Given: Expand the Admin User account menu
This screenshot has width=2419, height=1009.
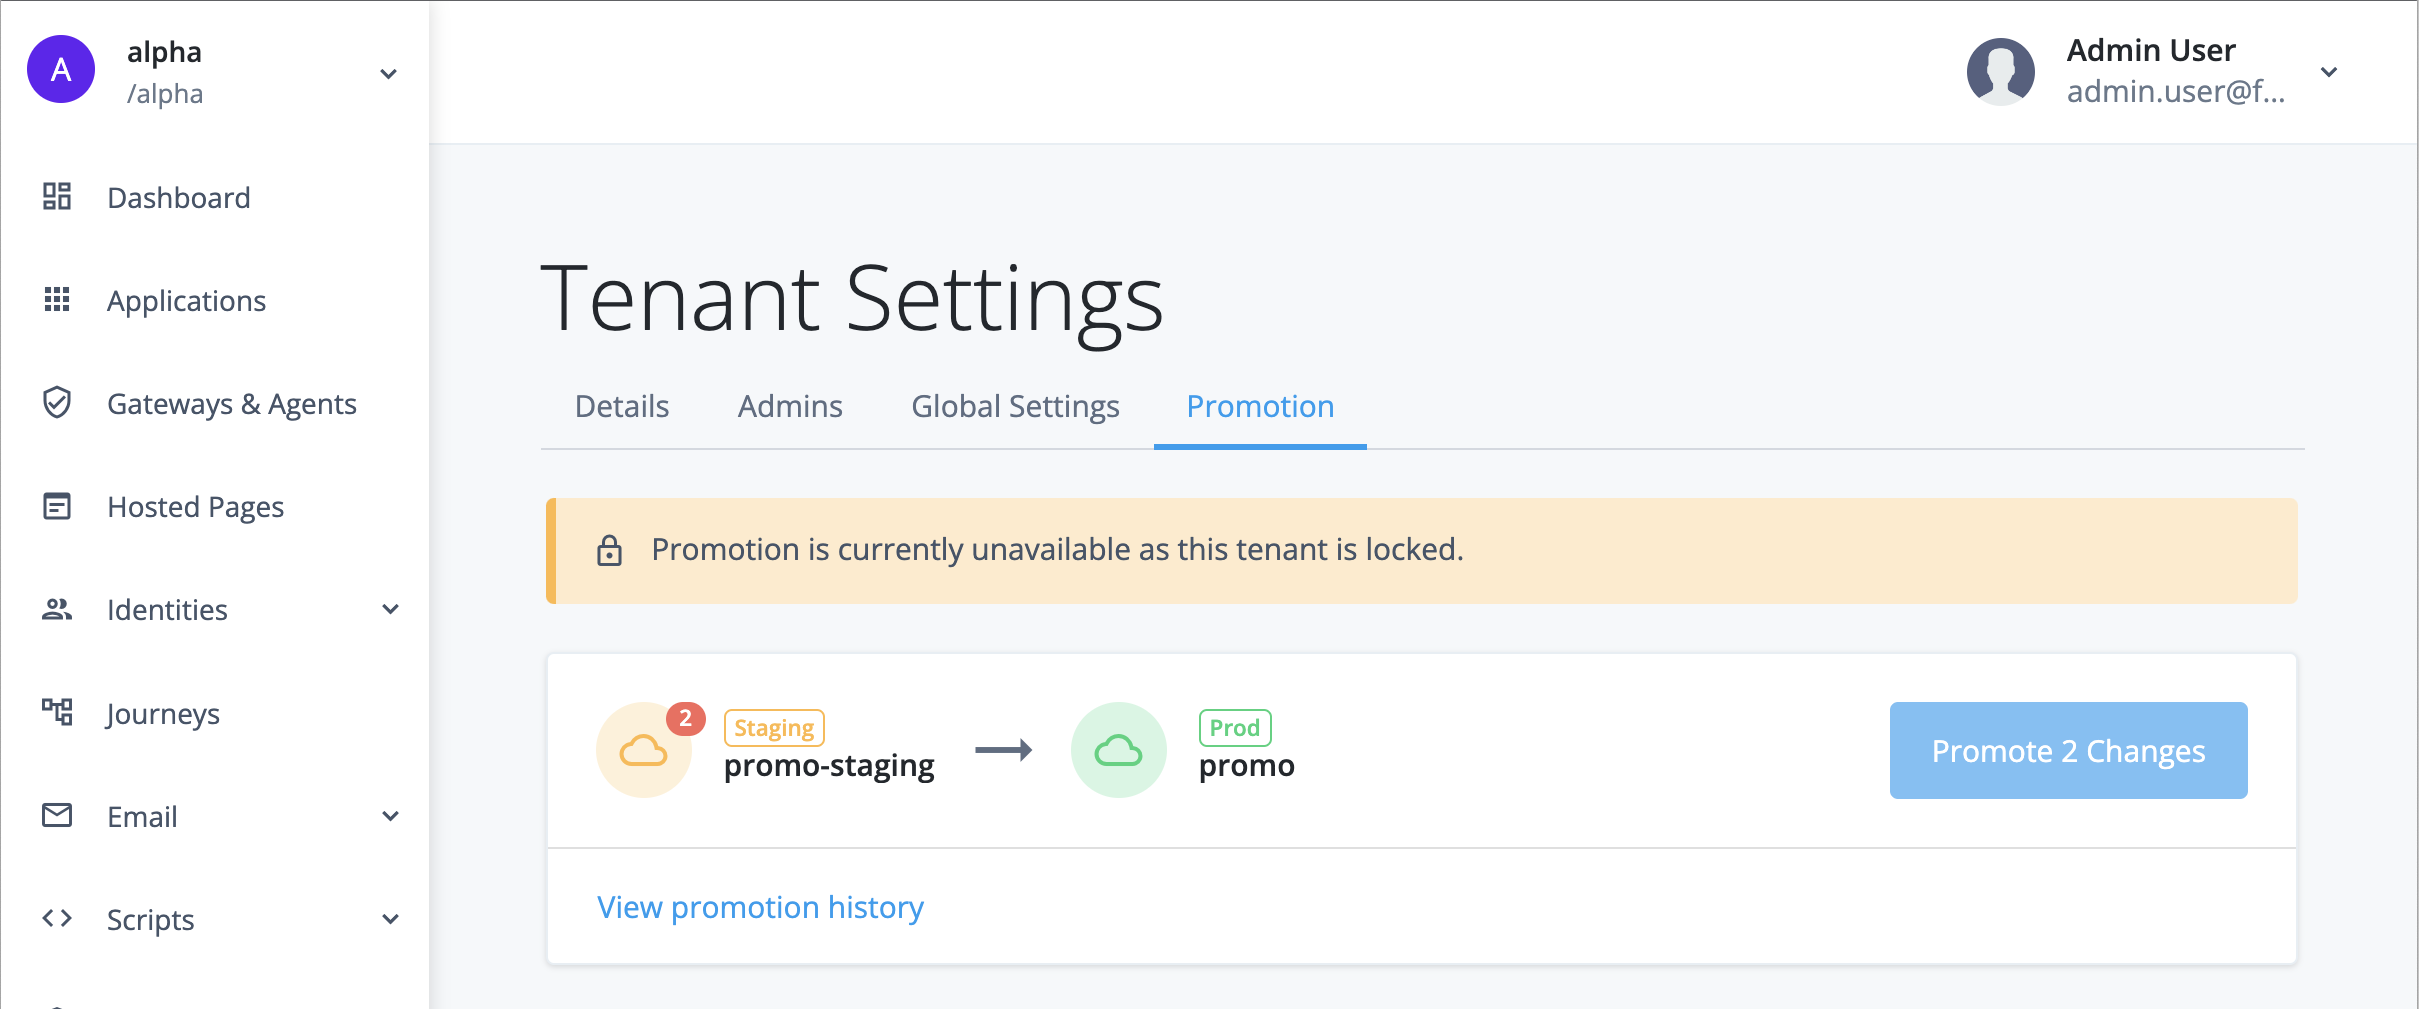Looking at the screenshot, I should 2330,71.
